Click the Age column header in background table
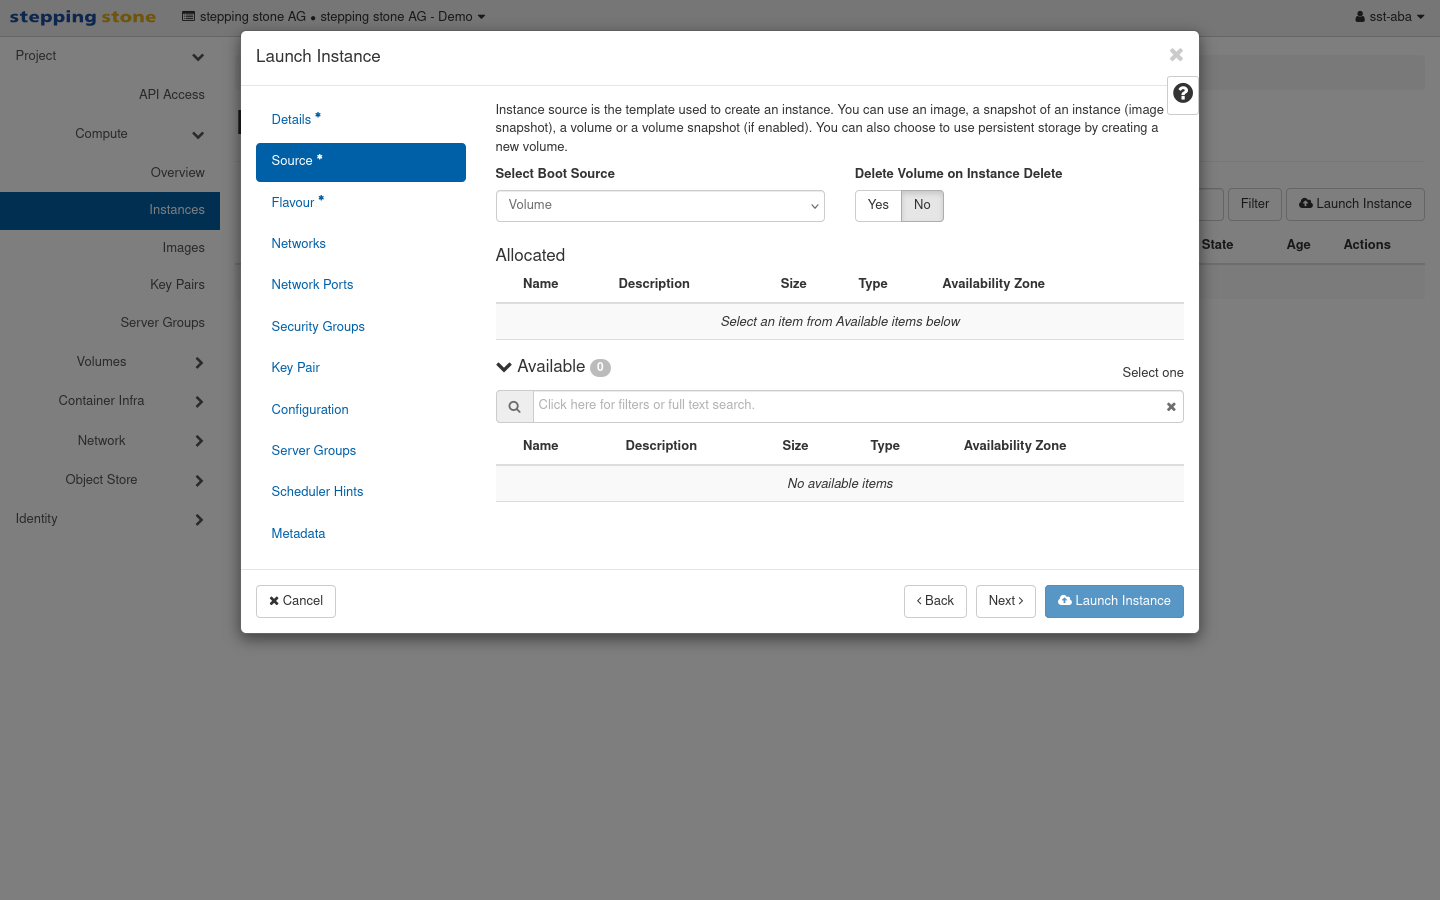This screenshot has width=1440, height=900. click(1298, 245)
